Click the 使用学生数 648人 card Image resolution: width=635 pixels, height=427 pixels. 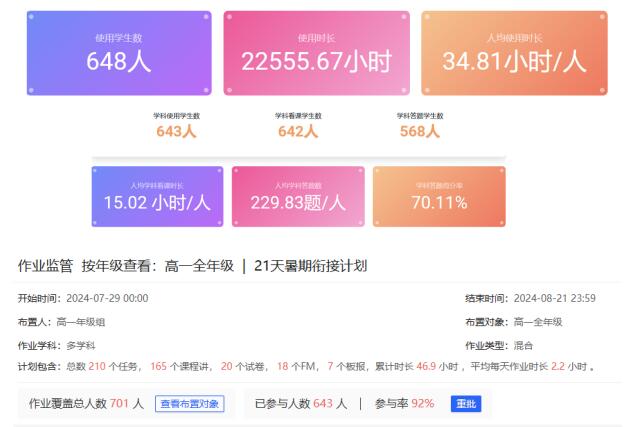tap(119, 53)
